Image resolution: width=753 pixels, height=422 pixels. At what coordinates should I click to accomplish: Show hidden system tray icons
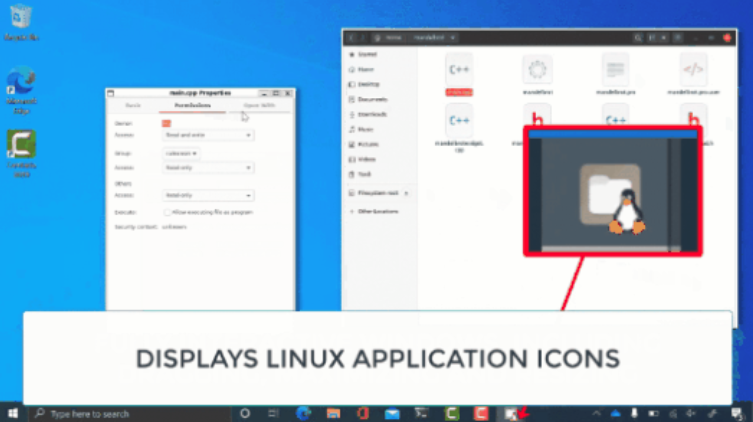596,413
